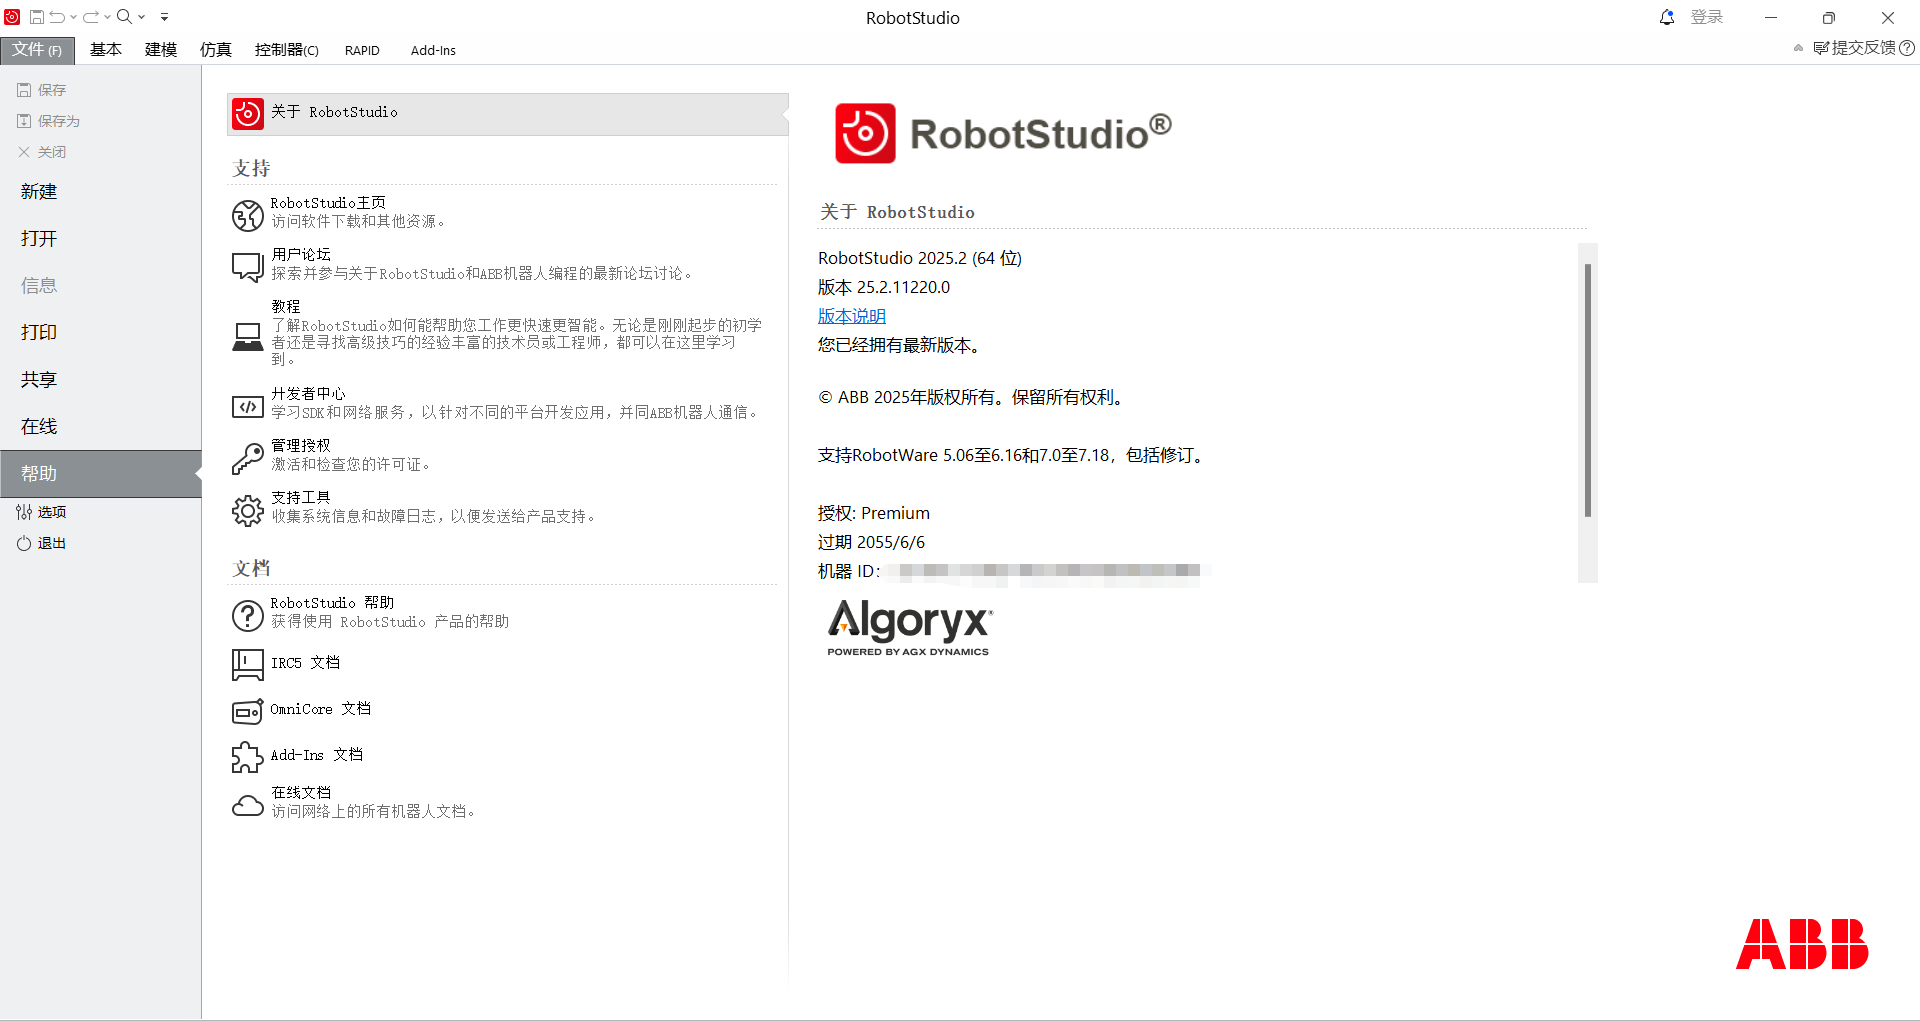Click the IRC5 文档 icon
The width and height of the screenshot is (1920, 1021).
click(x=246, y=664)
